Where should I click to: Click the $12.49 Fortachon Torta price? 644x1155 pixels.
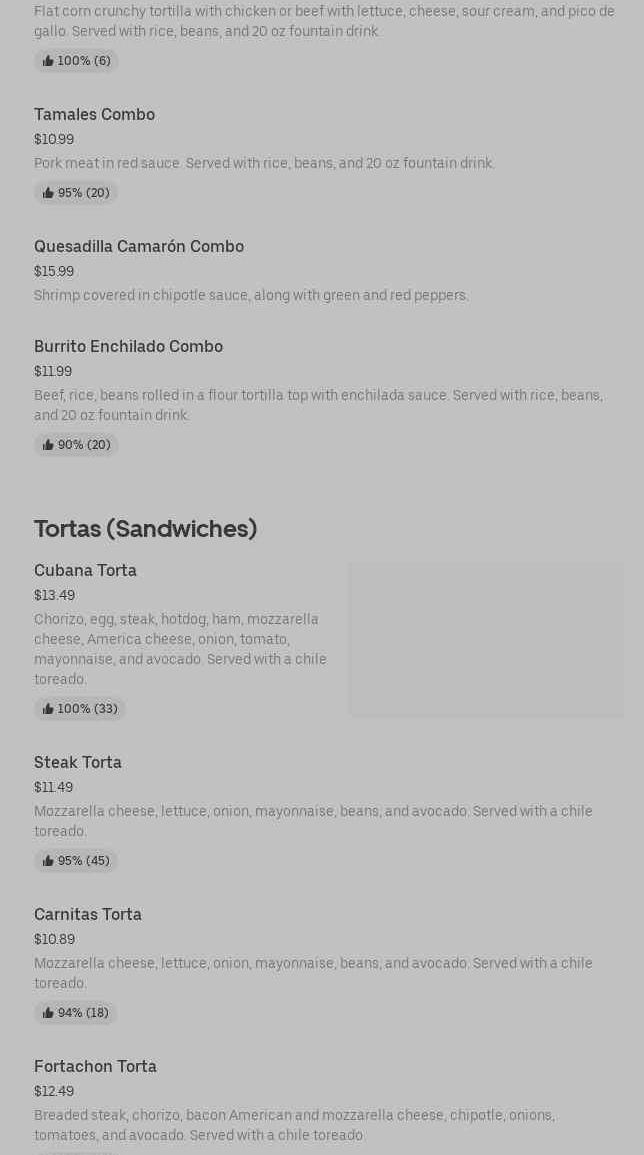point(54,1091)
